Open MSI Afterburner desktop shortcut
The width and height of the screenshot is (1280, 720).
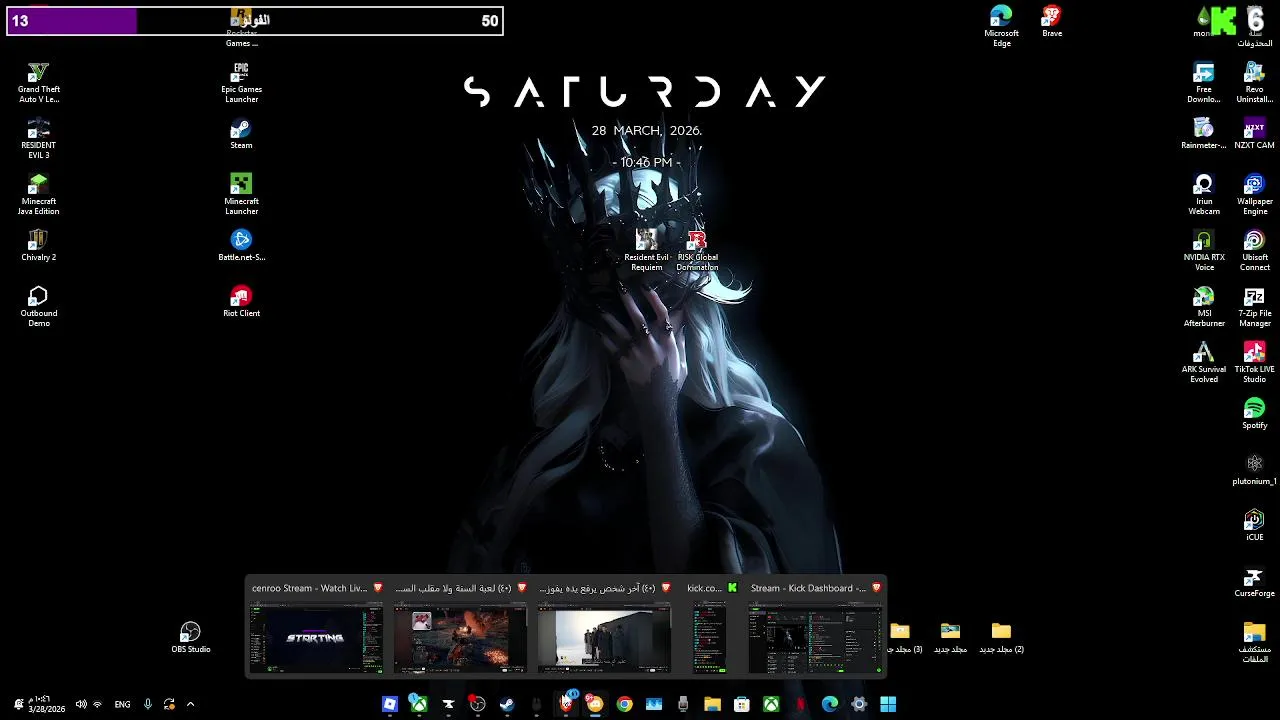[1203, 307]
